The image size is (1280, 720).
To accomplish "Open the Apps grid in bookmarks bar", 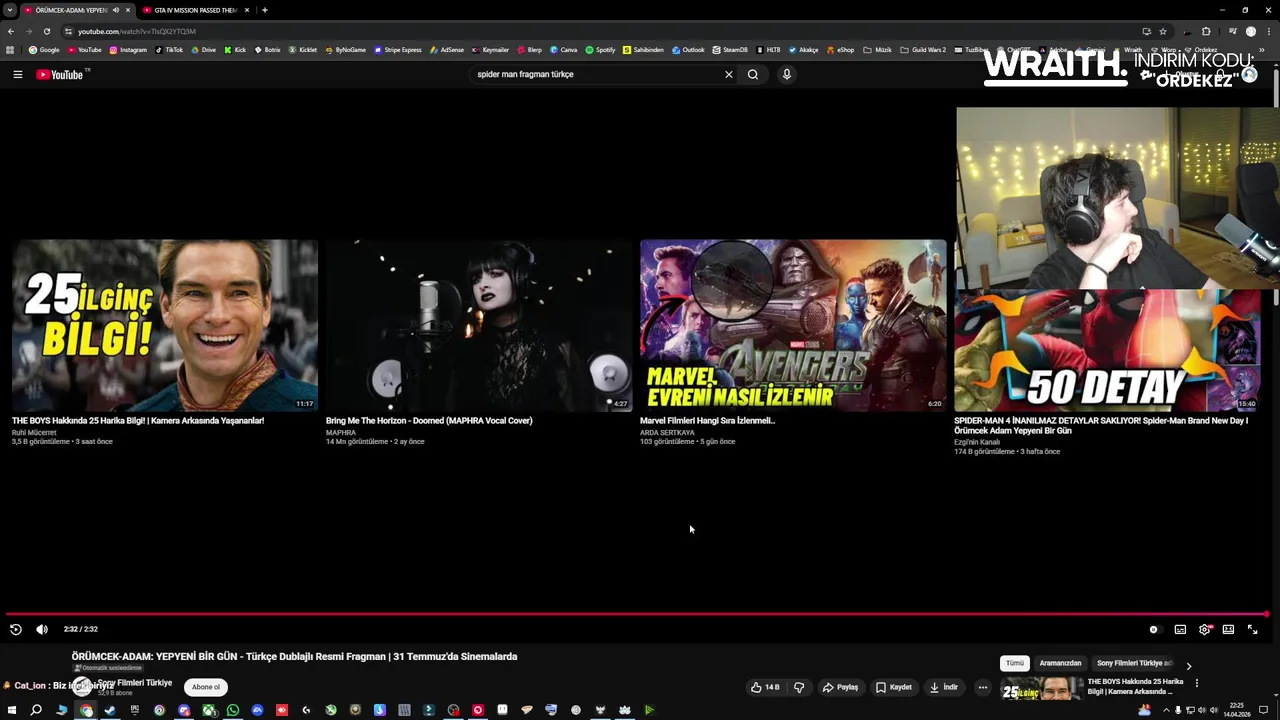I will click(10, 49).
